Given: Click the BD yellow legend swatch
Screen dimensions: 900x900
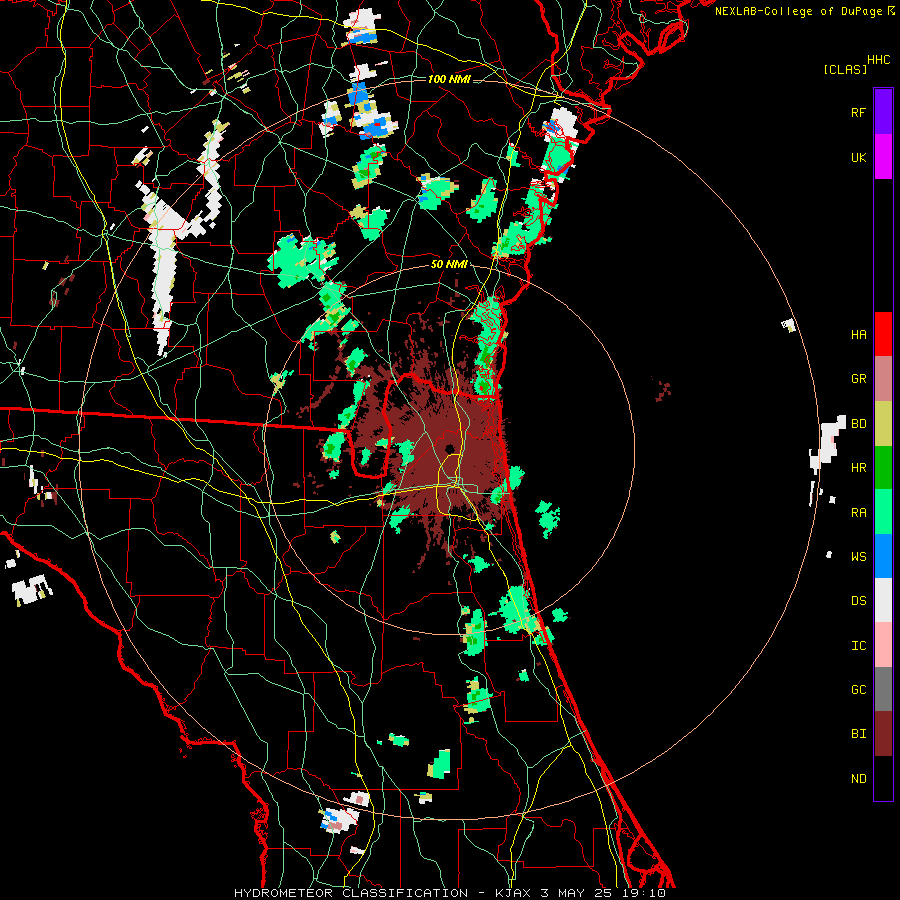Looking at the screenshot, I should coord(883,423).
